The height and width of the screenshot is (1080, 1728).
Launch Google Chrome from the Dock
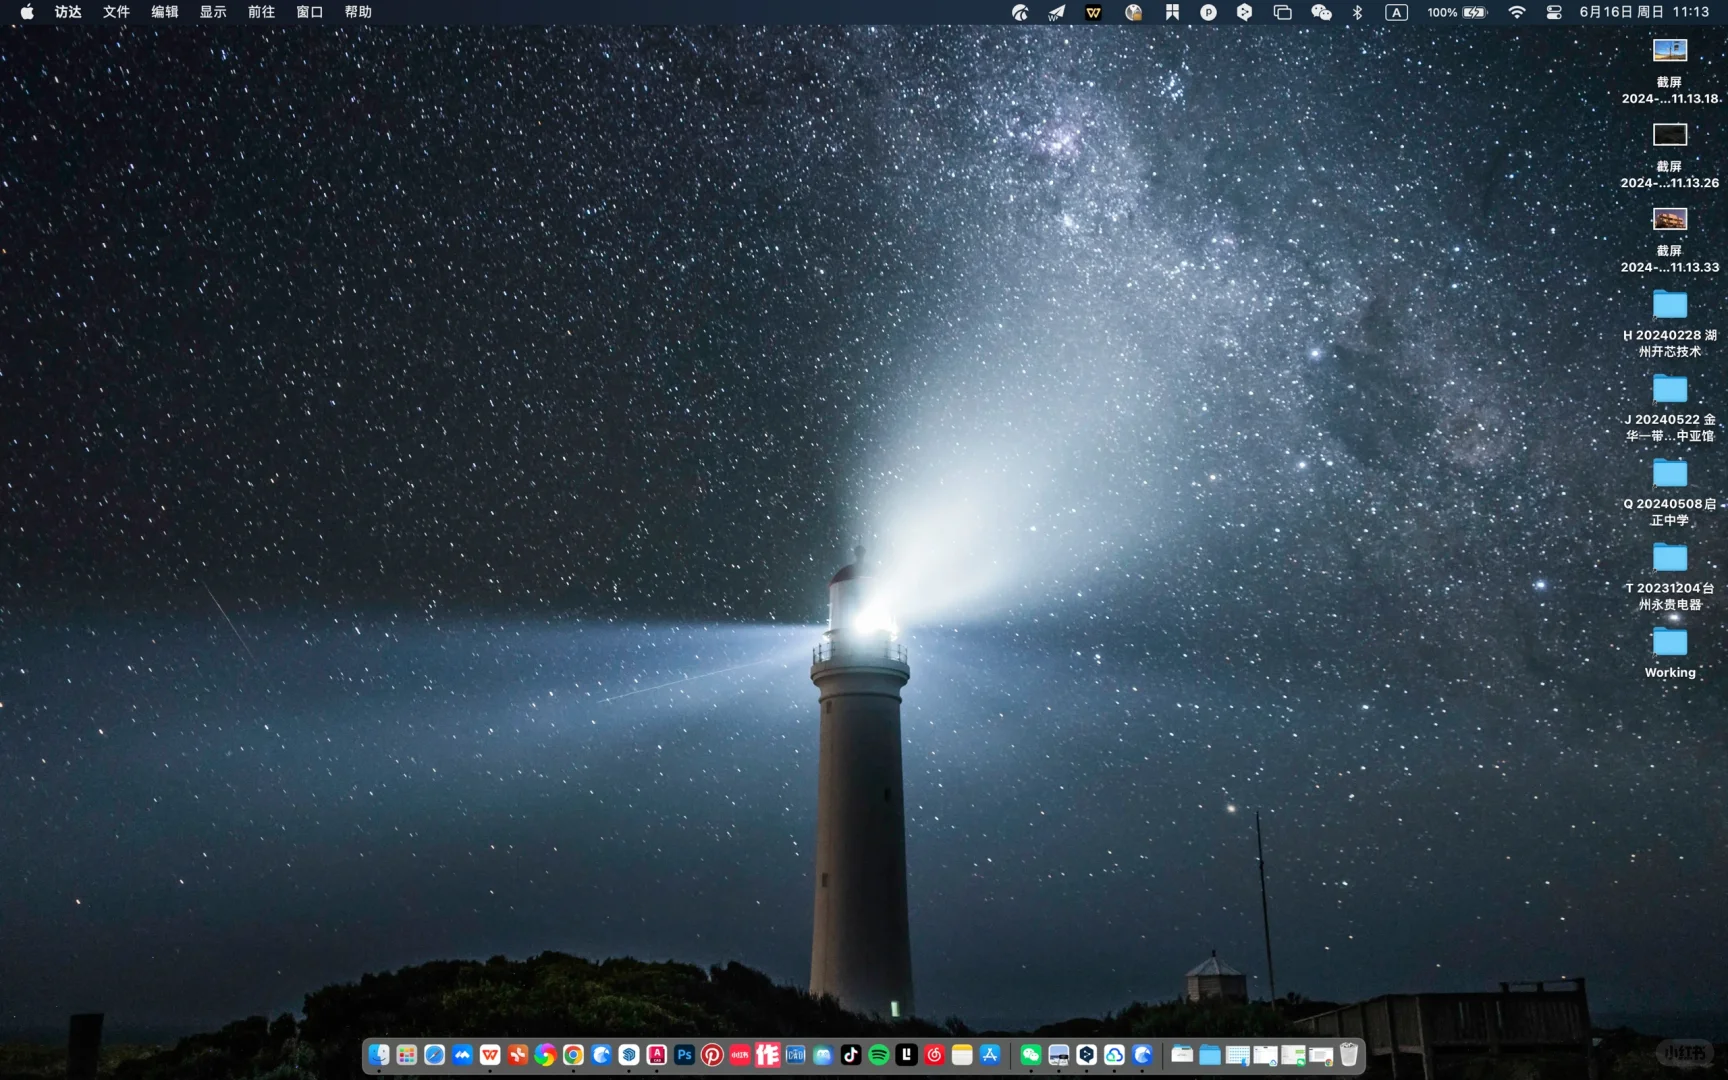[x=573, y=1054]
